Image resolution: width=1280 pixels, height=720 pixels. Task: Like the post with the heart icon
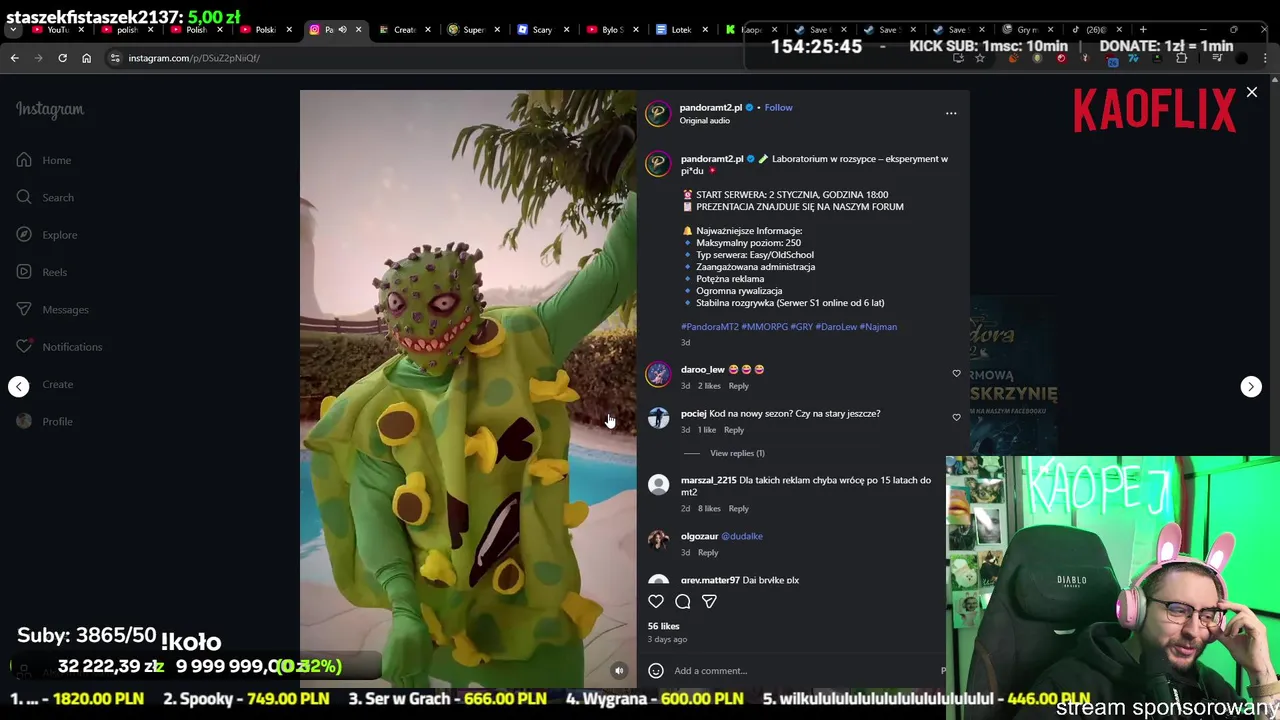point(656,601)
